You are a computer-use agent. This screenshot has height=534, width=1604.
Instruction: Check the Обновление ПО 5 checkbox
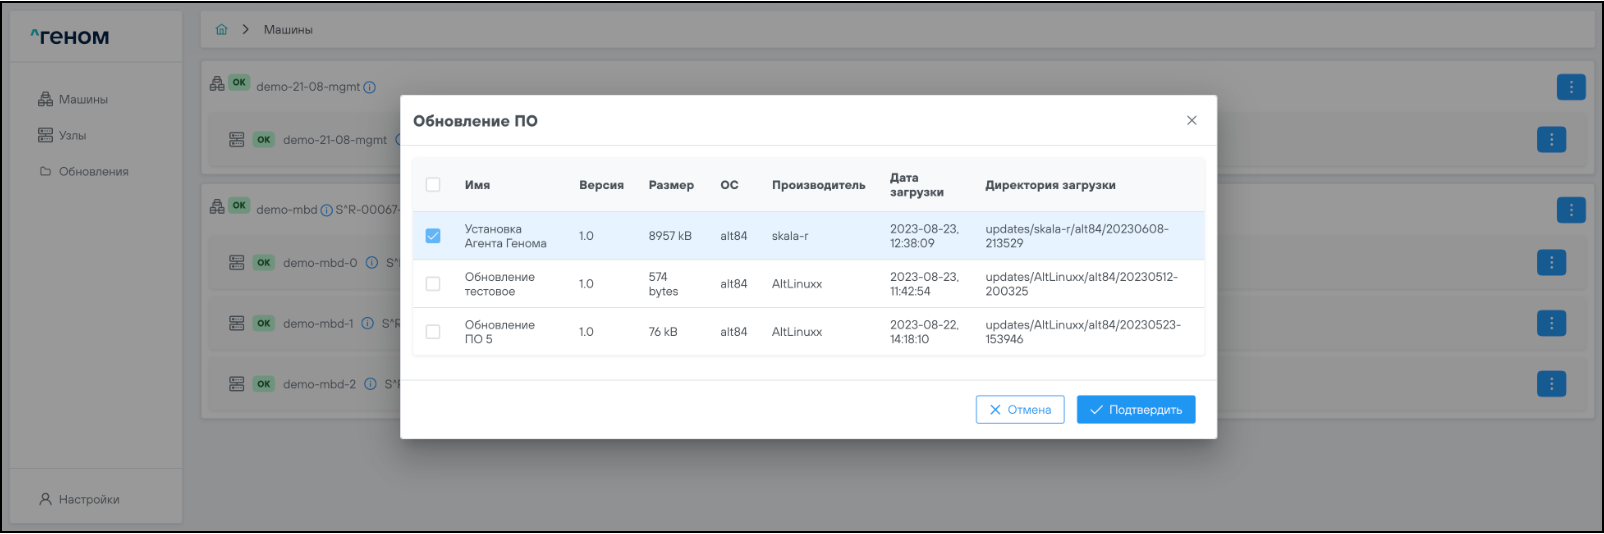coord(433,332)
